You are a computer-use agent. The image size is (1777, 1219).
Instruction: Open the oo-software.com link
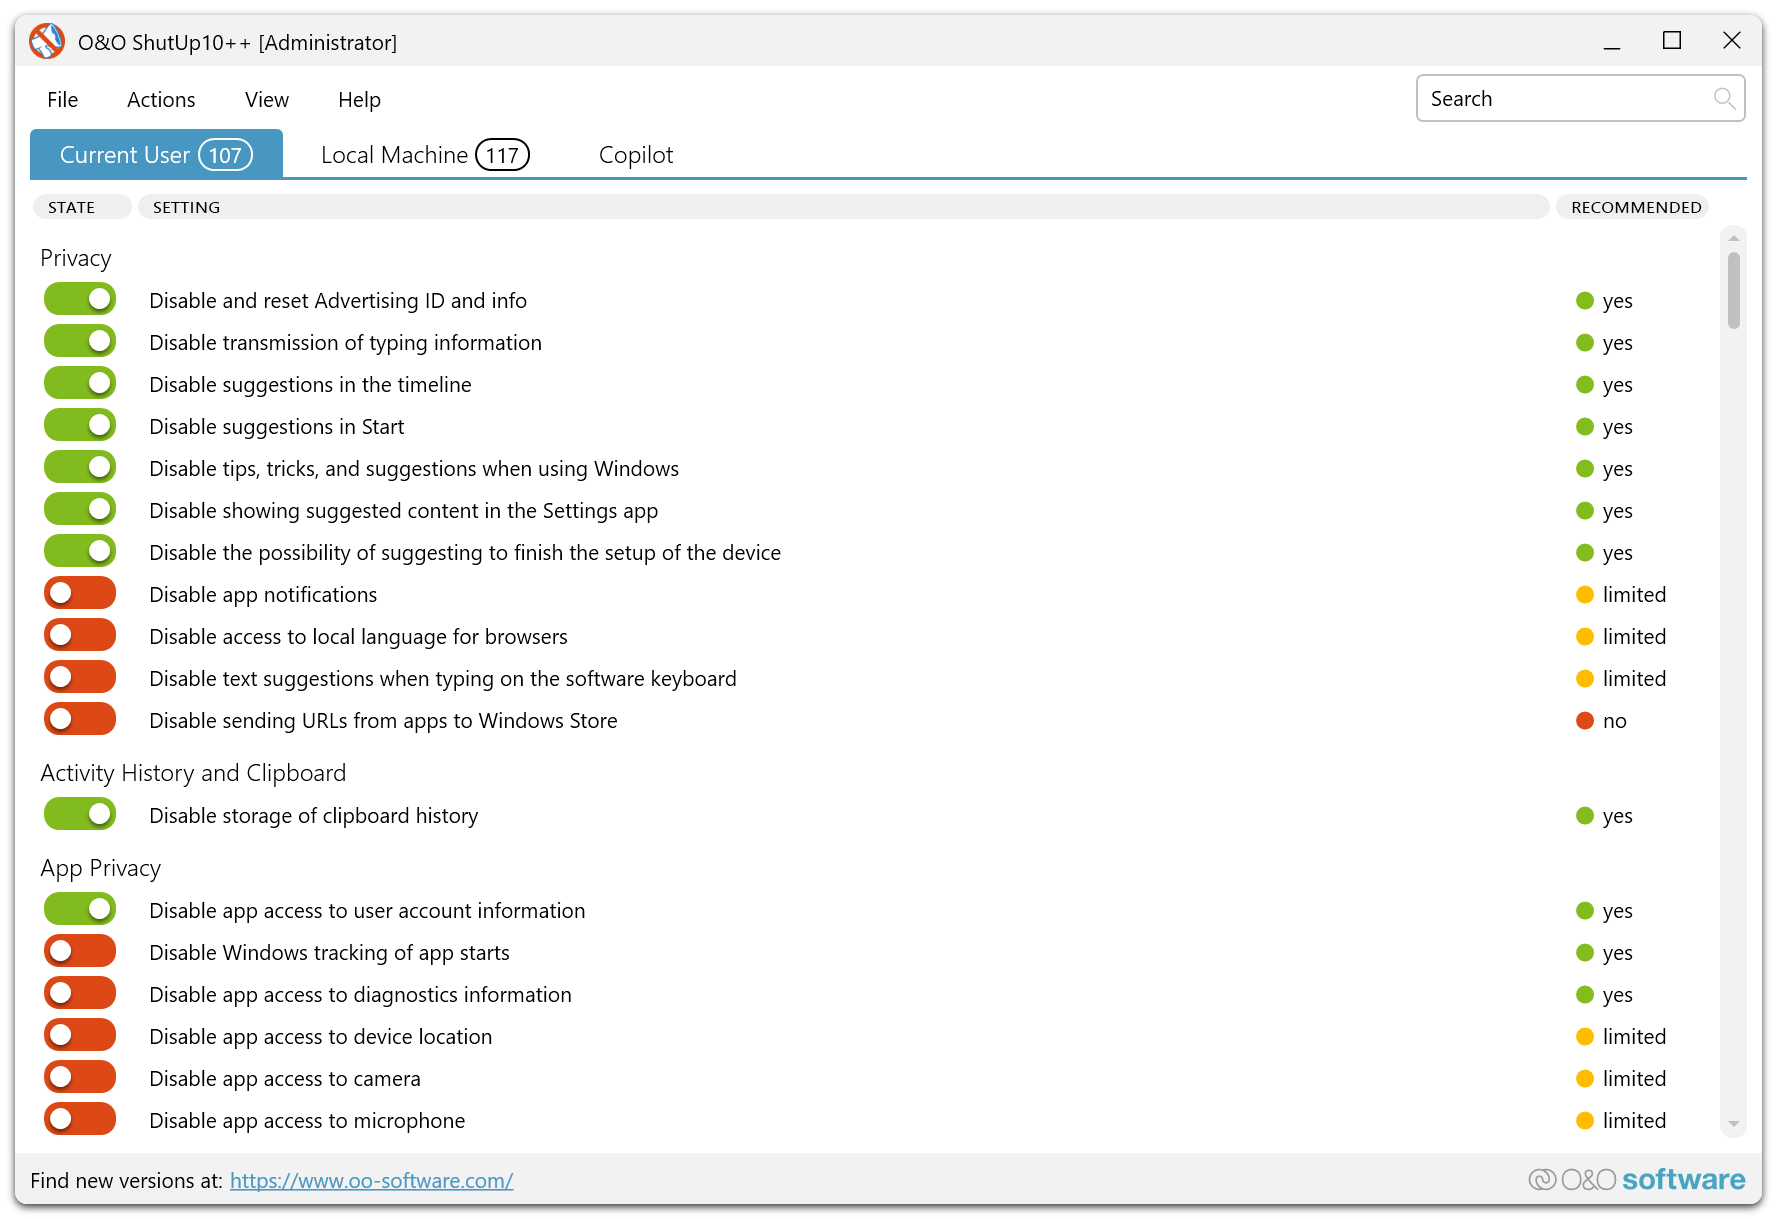coord(371,1181)
